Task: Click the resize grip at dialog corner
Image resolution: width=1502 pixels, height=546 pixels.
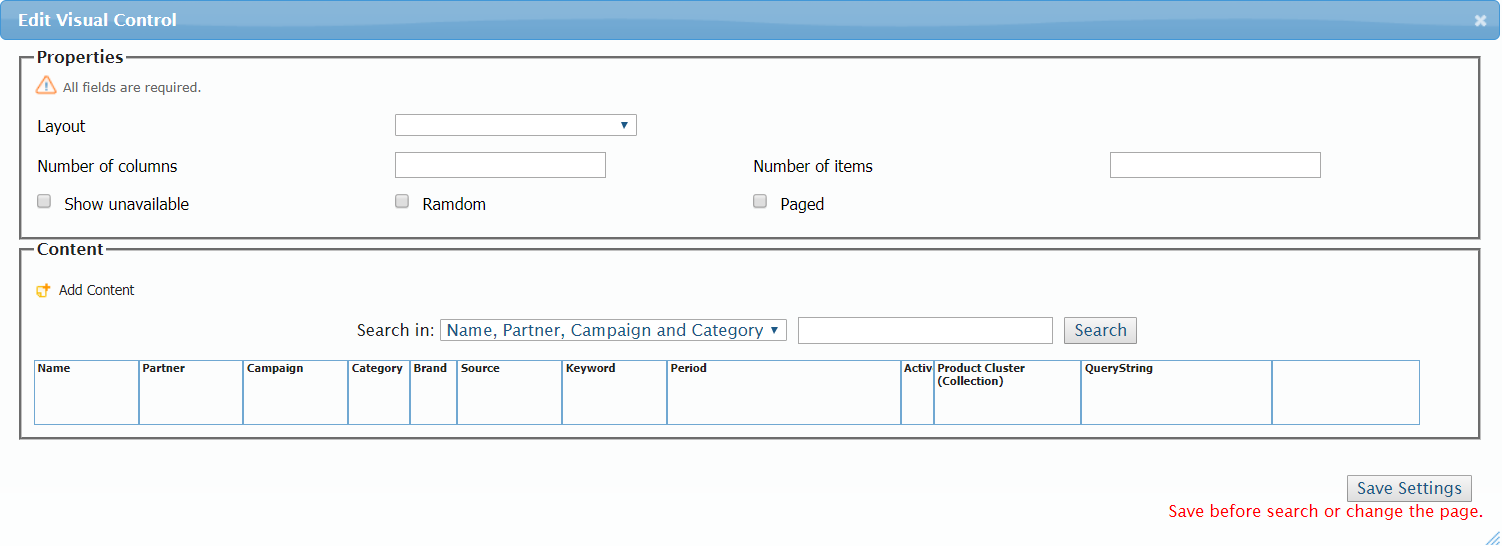Action: tap(1492, 537)
